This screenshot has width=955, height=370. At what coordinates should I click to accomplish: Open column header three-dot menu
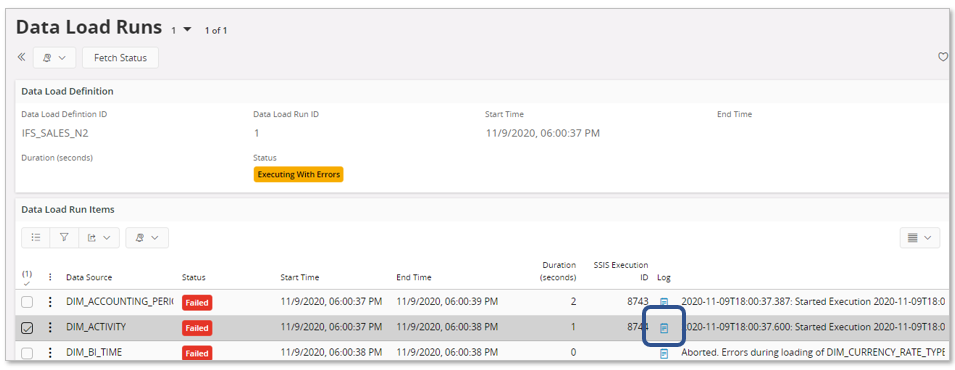(51, 277)
